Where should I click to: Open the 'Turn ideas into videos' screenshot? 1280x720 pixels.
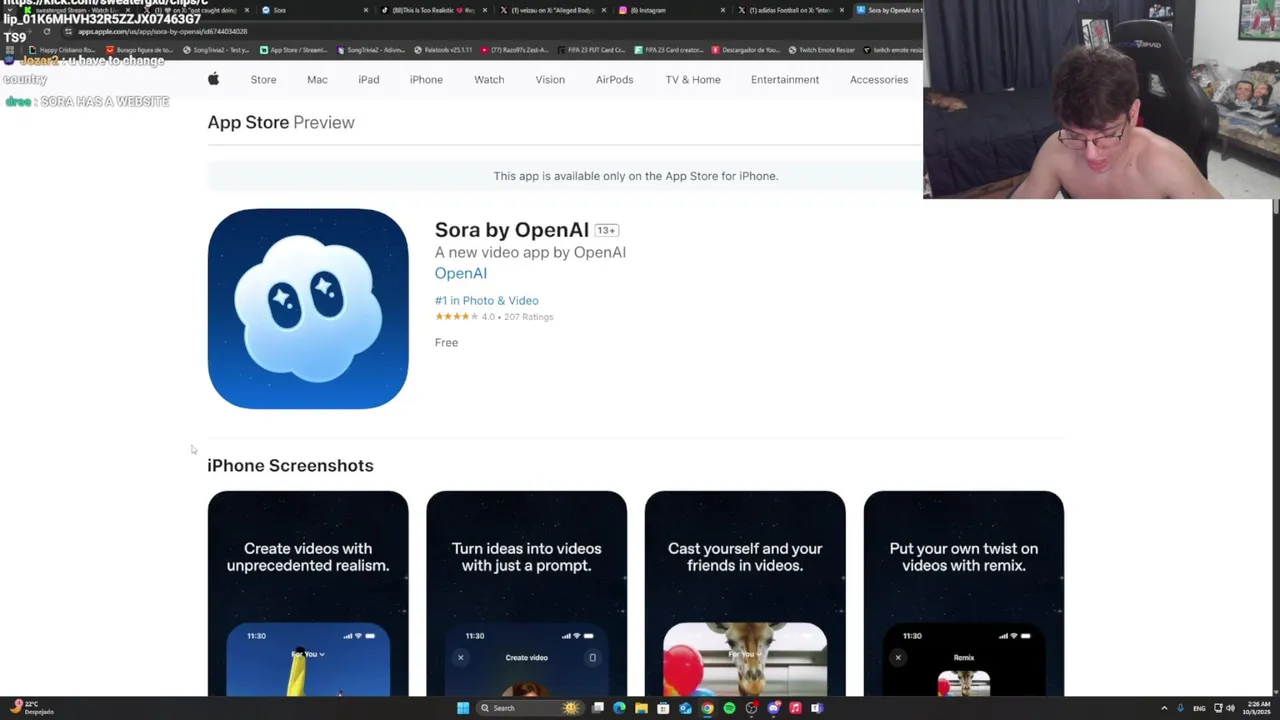(527, 593)
